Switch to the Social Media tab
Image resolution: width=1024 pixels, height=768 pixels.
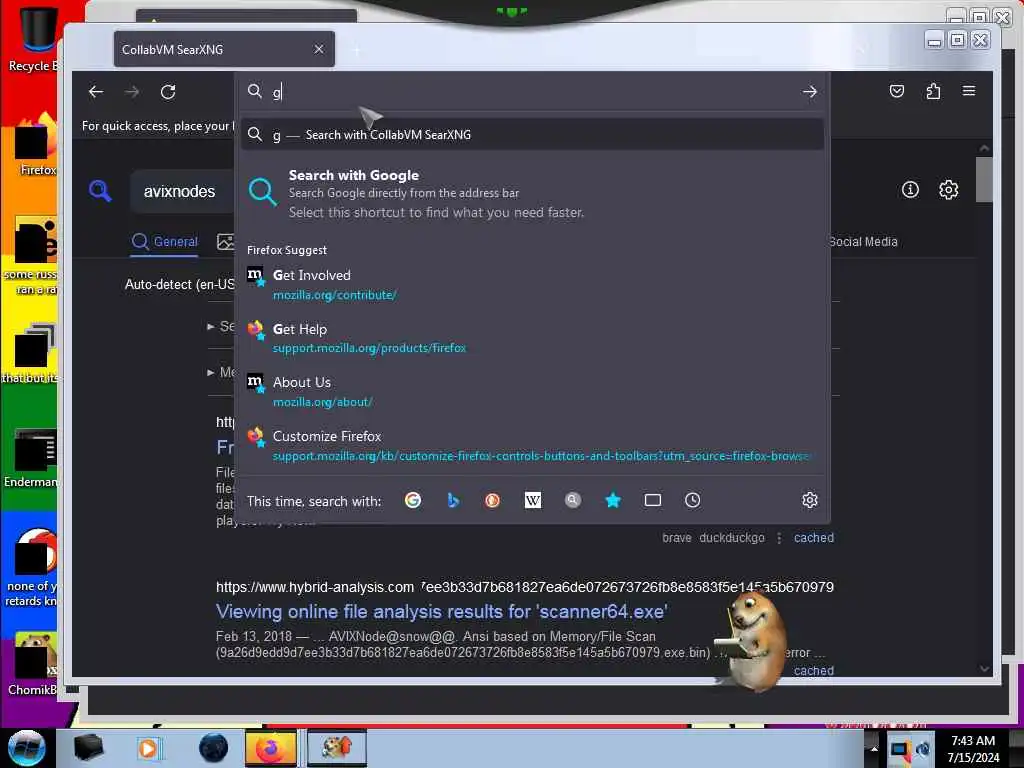863,242
